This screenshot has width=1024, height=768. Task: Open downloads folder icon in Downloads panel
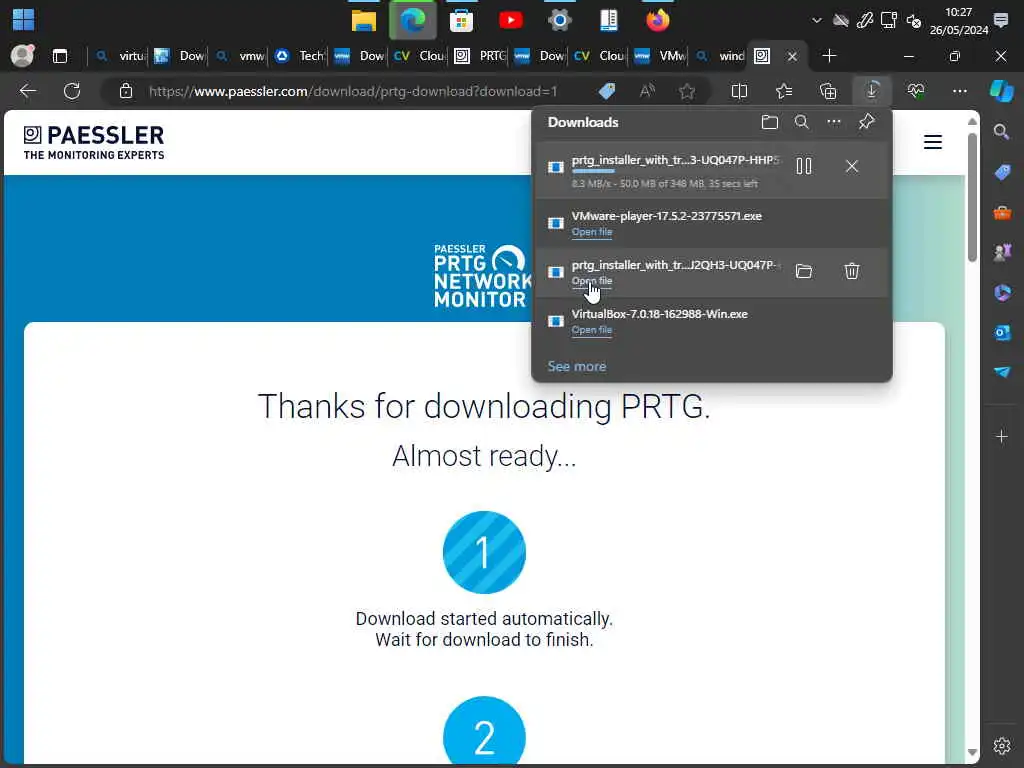tap(770, 122)
